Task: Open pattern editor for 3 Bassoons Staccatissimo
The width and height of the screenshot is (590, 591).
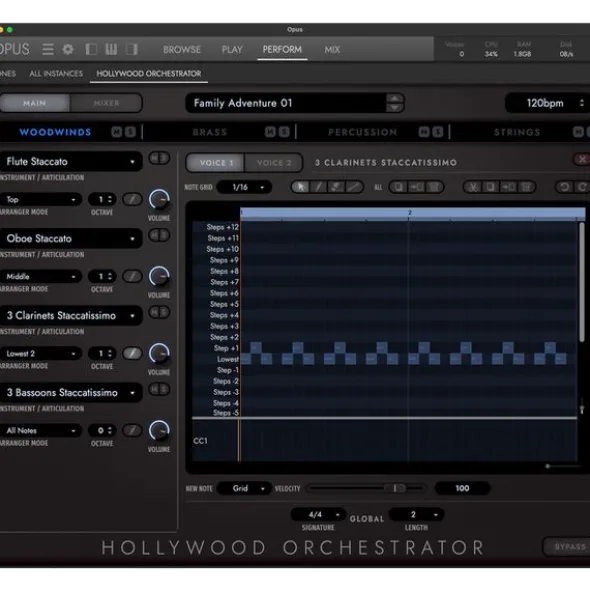Action: point(132,430)
